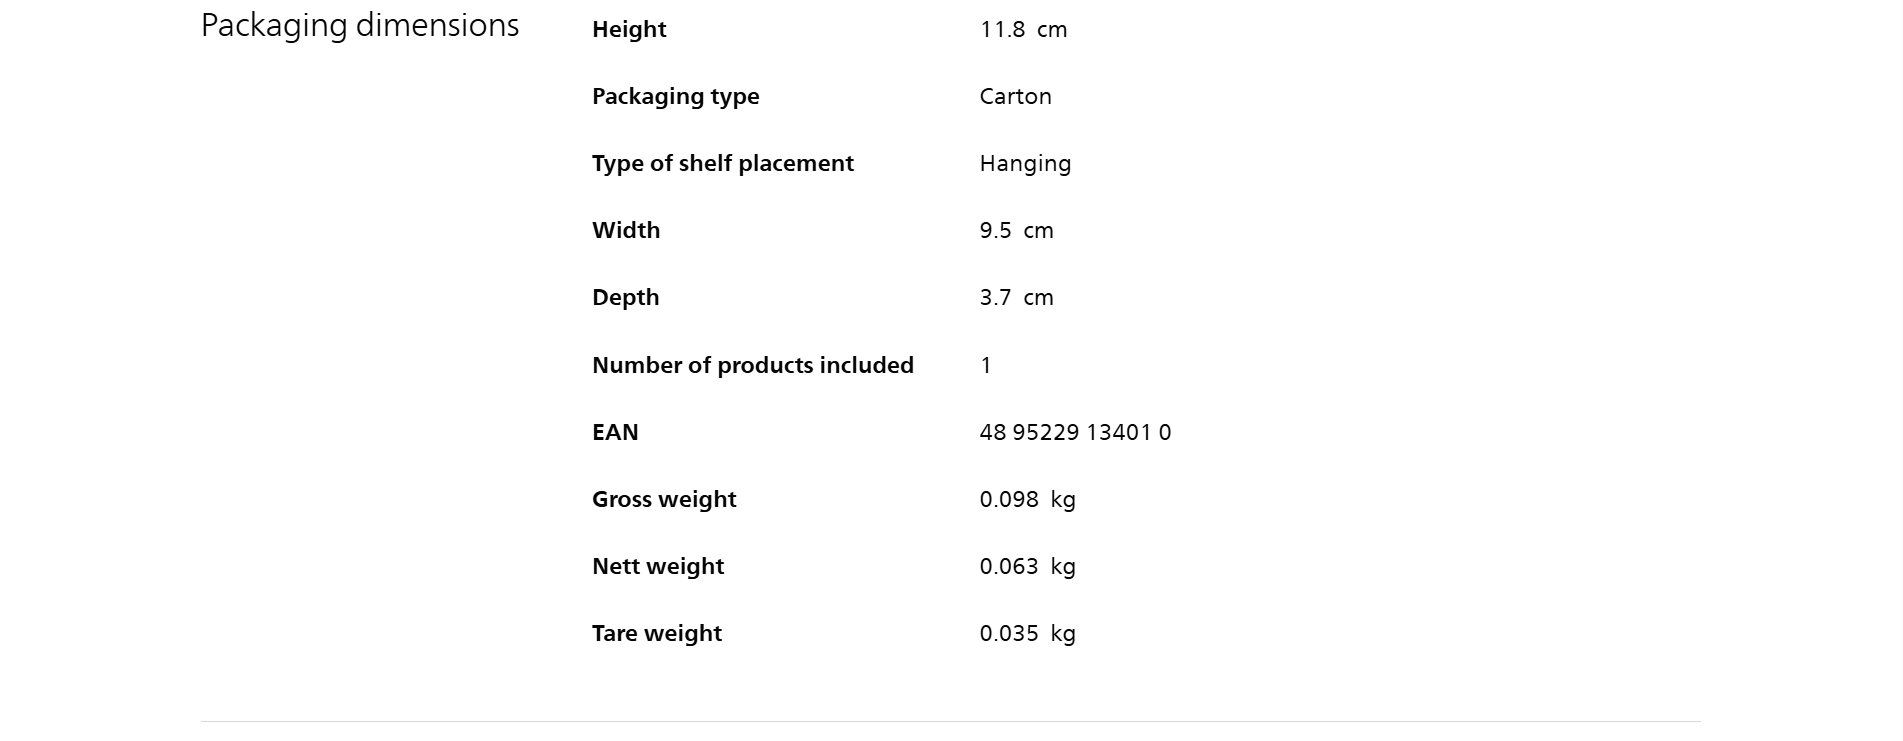Click the Gross weight label

tap(664, 500)
